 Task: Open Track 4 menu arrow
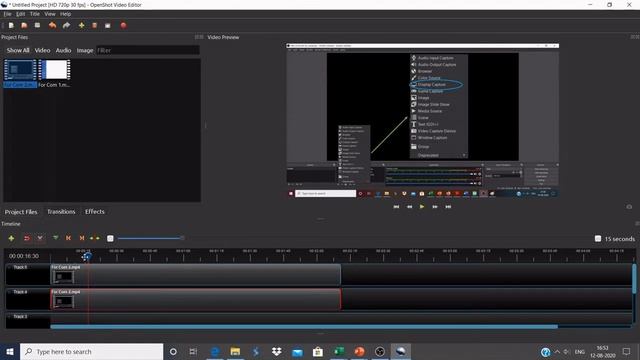9,292
